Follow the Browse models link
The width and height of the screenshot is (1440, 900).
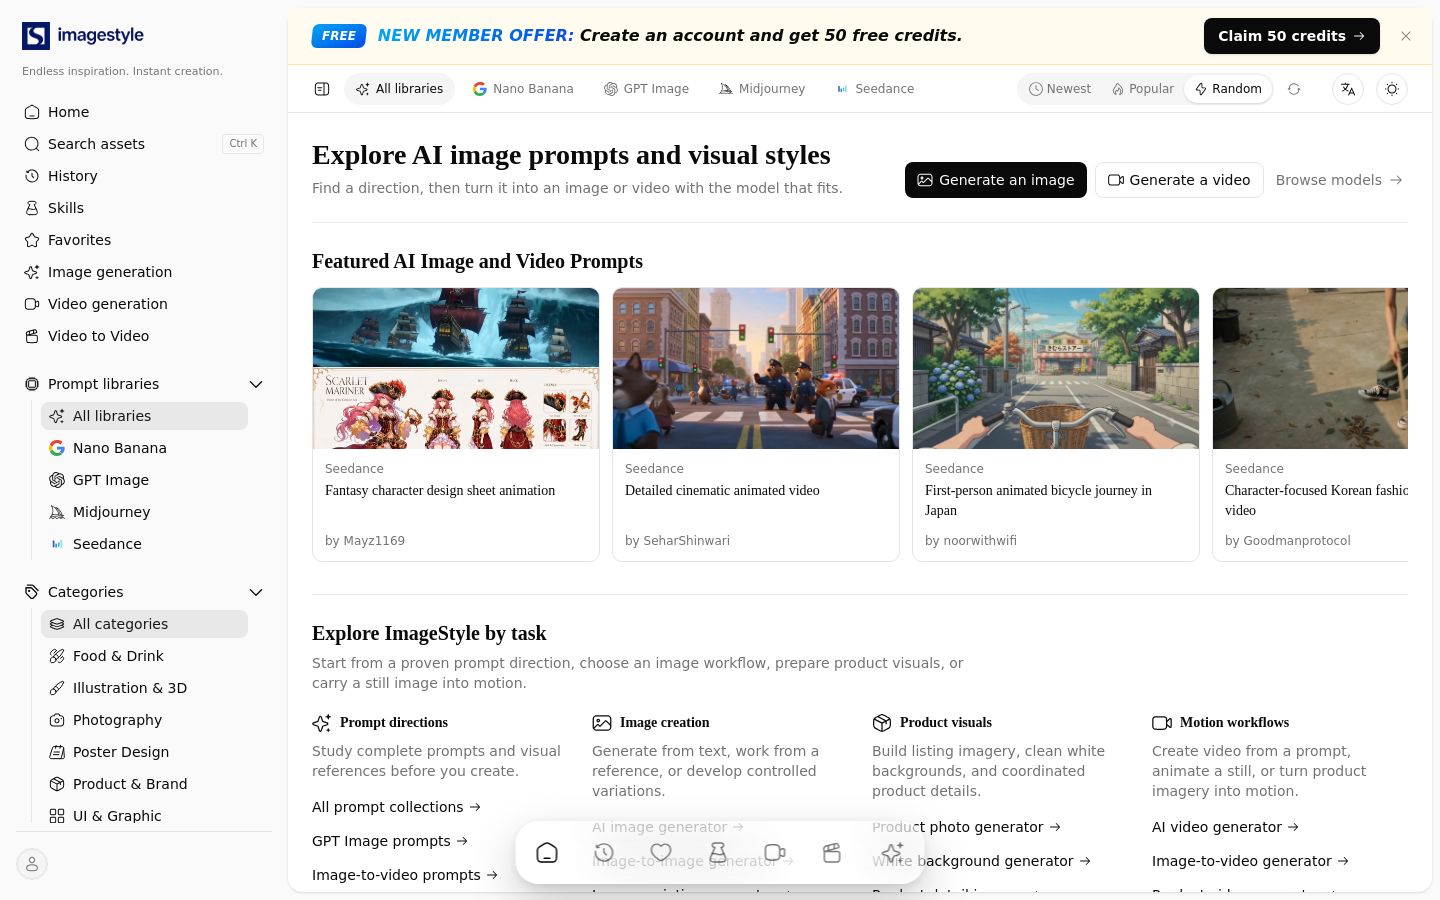point(1339,180)
